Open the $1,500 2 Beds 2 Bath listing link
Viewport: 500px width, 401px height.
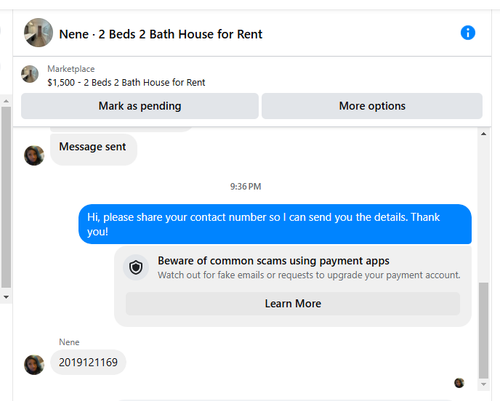point(126,82)
